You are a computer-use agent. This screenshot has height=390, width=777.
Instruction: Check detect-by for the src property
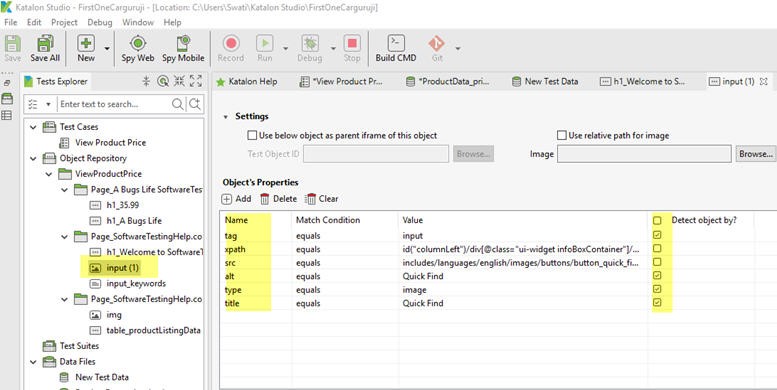[657, 262]
